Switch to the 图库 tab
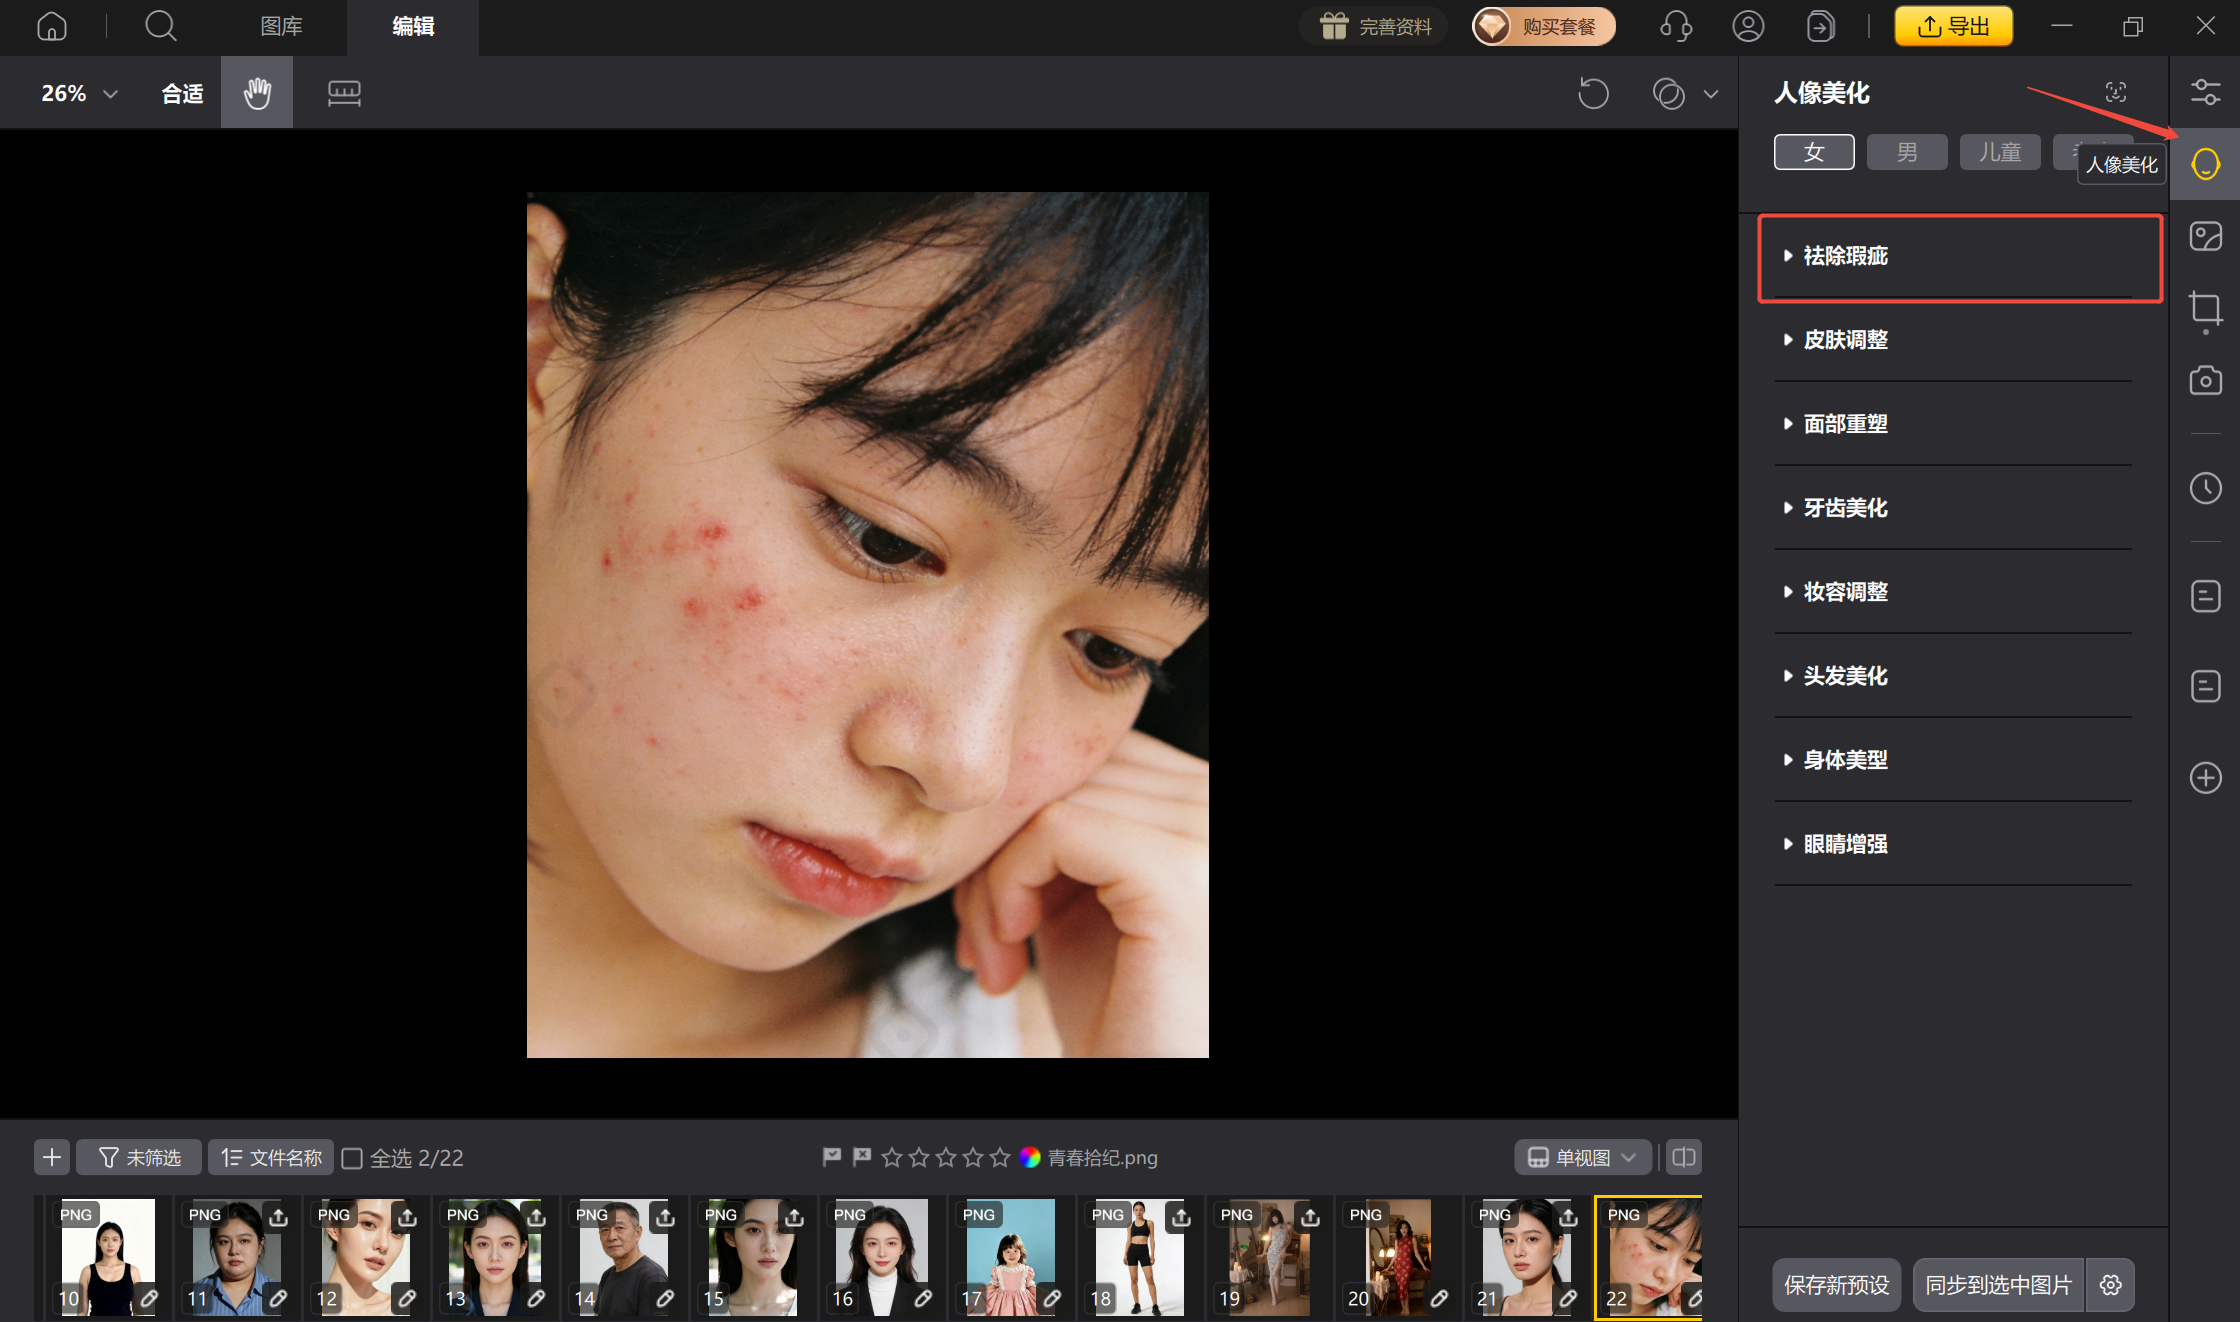Viewport: 2240px width, 1322px height. tap(281, 26)
